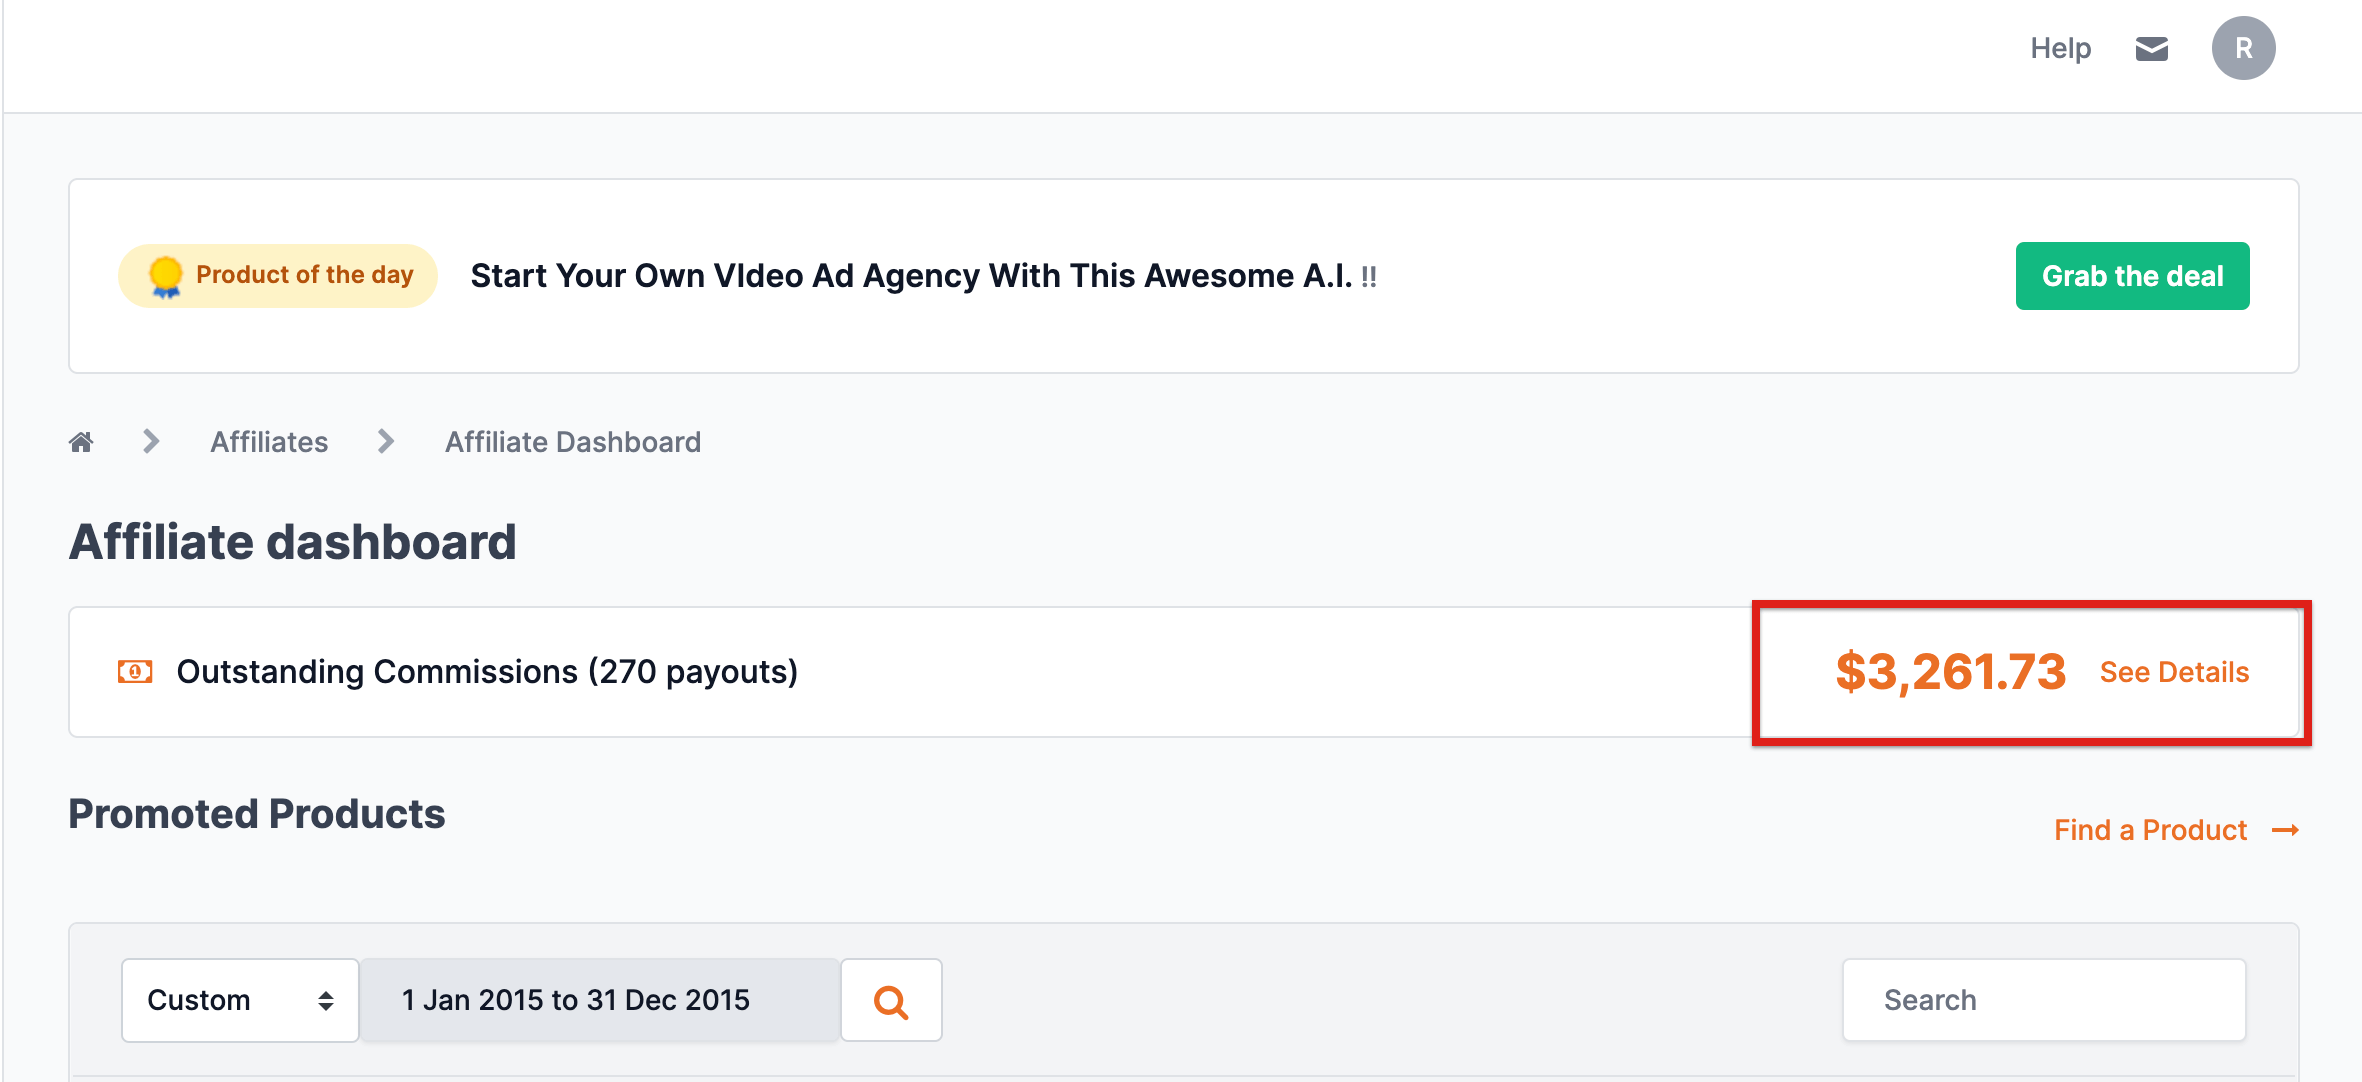Expand the Custom date range dropdown

[240, 1000]
